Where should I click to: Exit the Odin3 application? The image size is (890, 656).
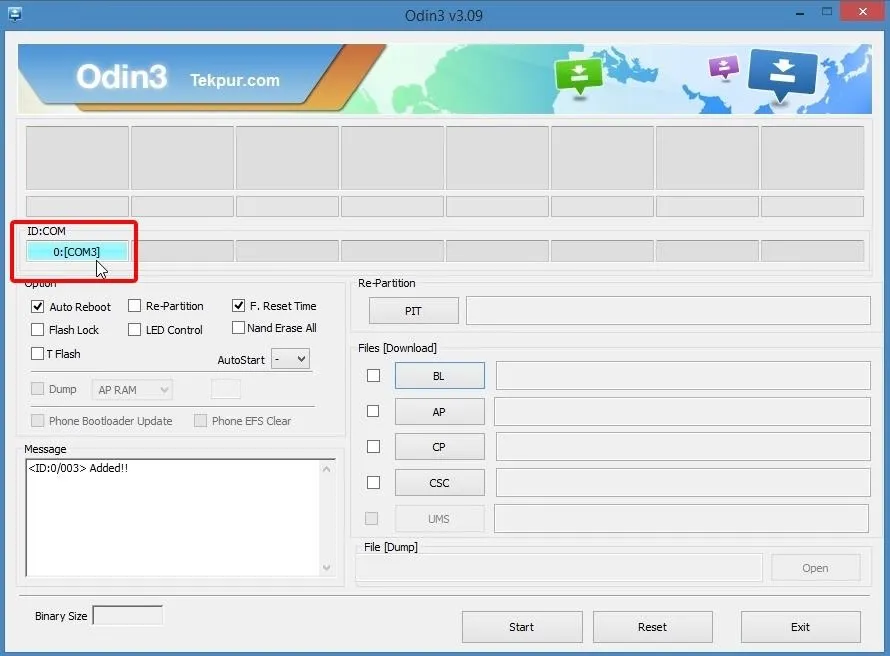point(801,627)
